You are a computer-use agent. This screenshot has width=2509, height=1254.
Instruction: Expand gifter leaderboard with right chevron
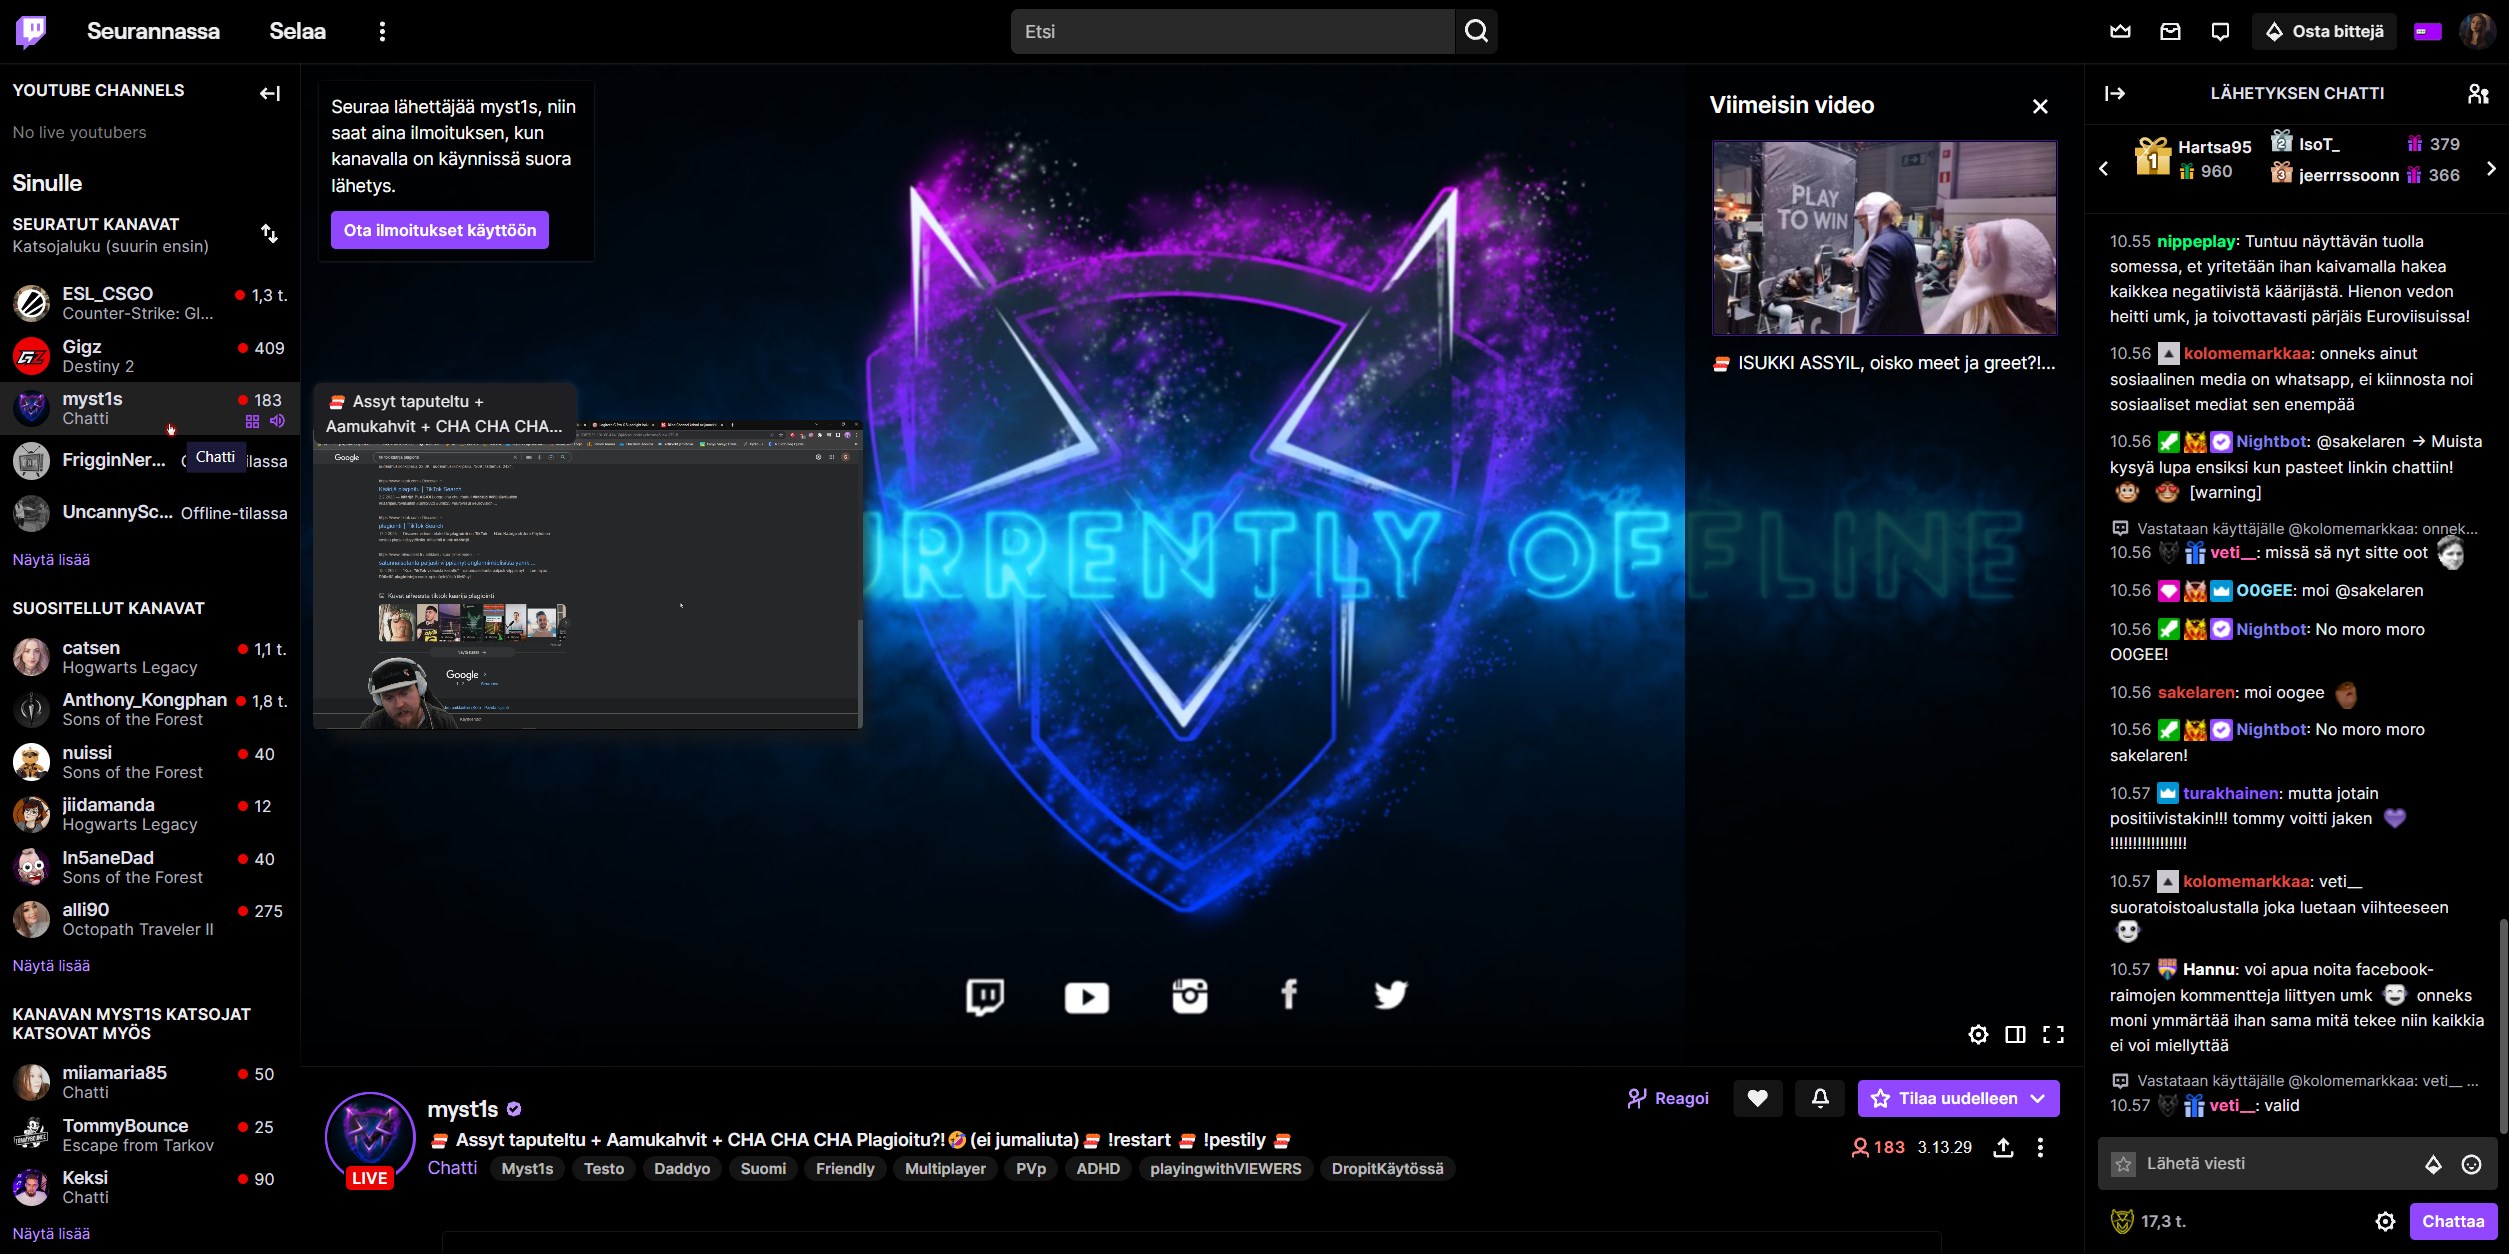[x=2492, y=168]
